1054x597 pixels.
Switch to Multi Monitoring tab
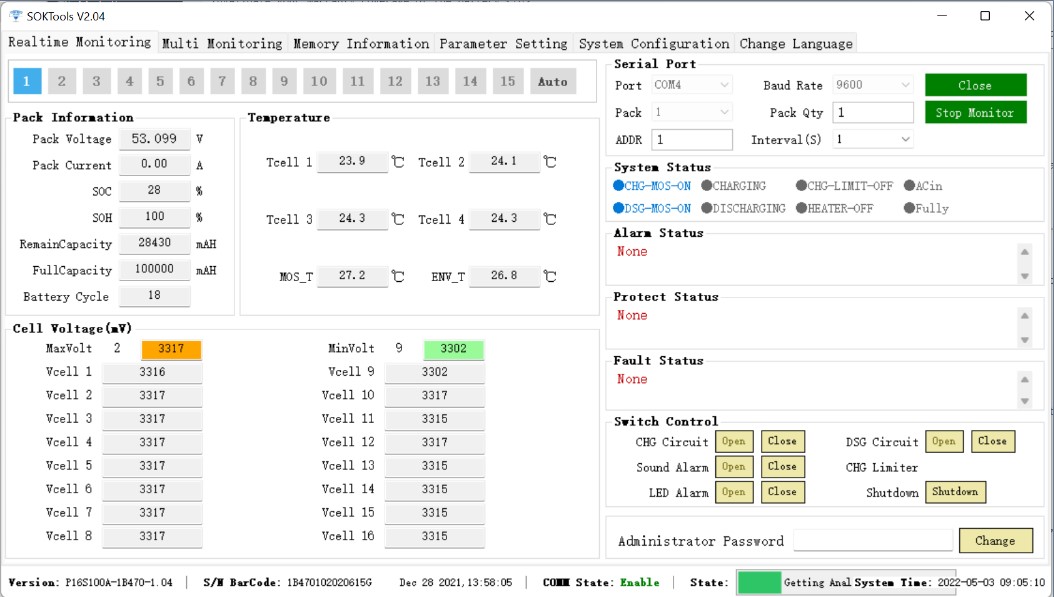click(x=222, y=44)
